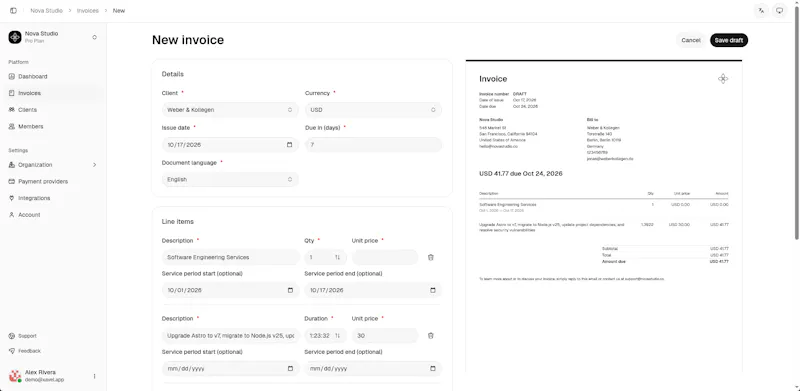Screen dimensions: 800x391
Task: Click the Members icon
Action: (12, 127)
